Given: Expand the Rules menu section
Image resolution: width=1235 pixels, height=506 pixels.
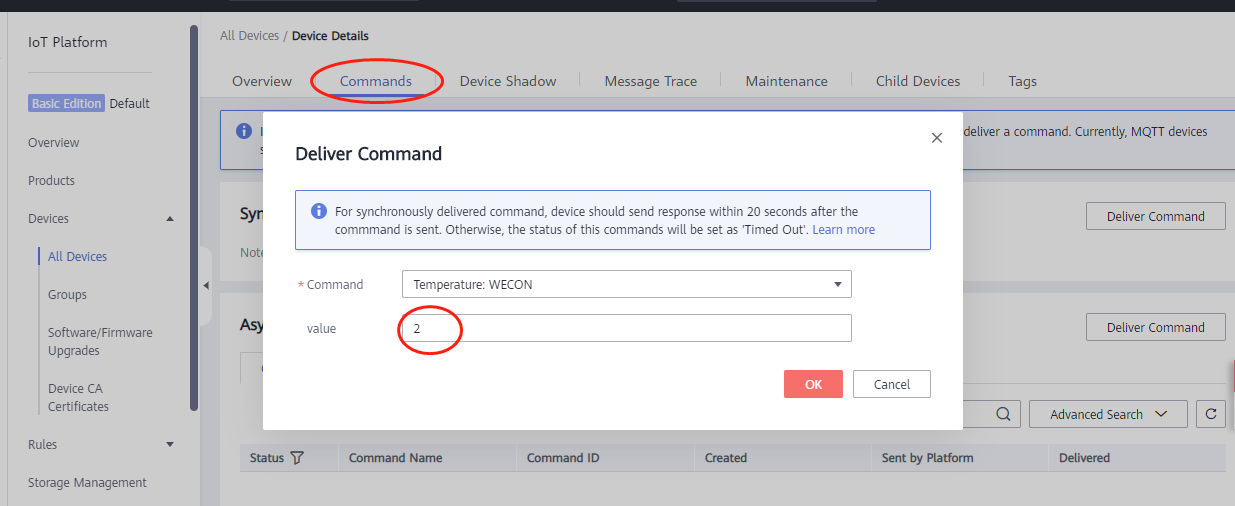Looking at the screenshot, I should [x=169, y=445].
